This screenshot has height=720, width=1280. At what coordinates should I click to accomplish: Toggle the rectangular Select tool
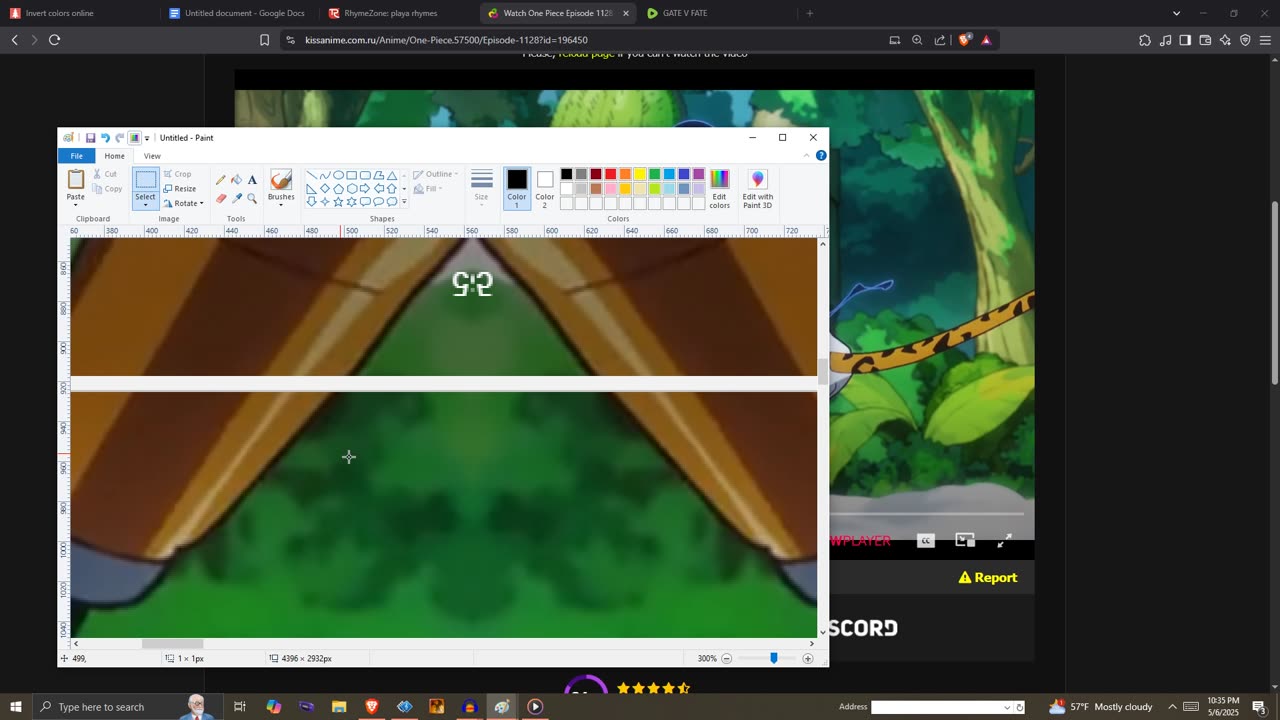coord(146,180)
